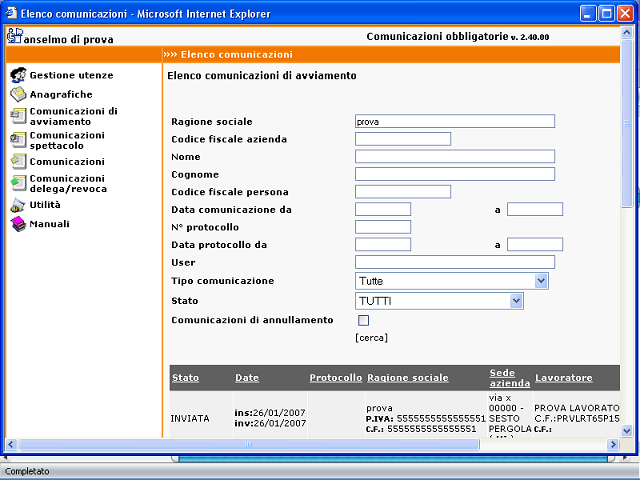The image size is (640, 480).
Task: Click the User input field
Action: [455, 262]
